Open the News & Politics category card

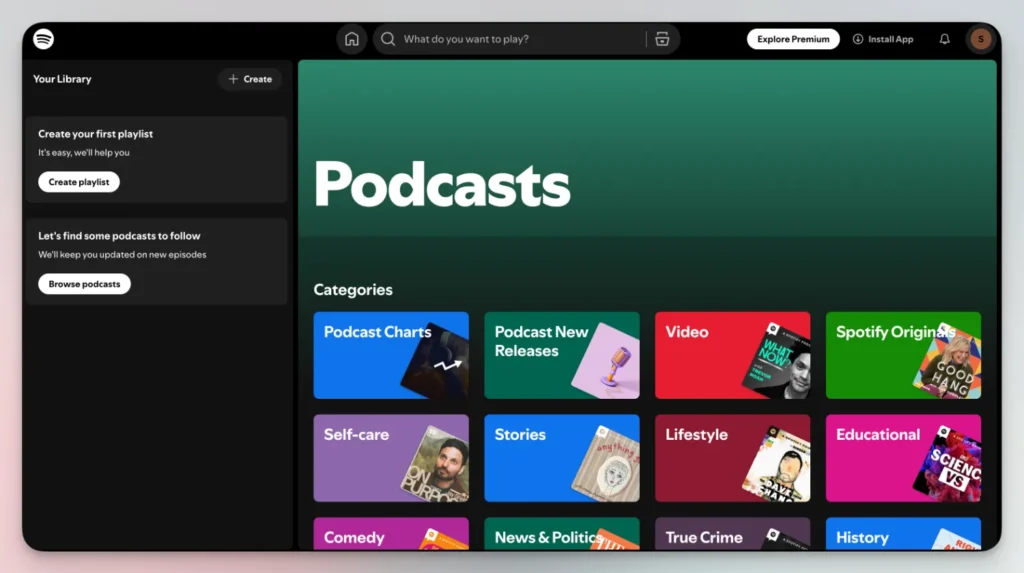coord(562,534)
